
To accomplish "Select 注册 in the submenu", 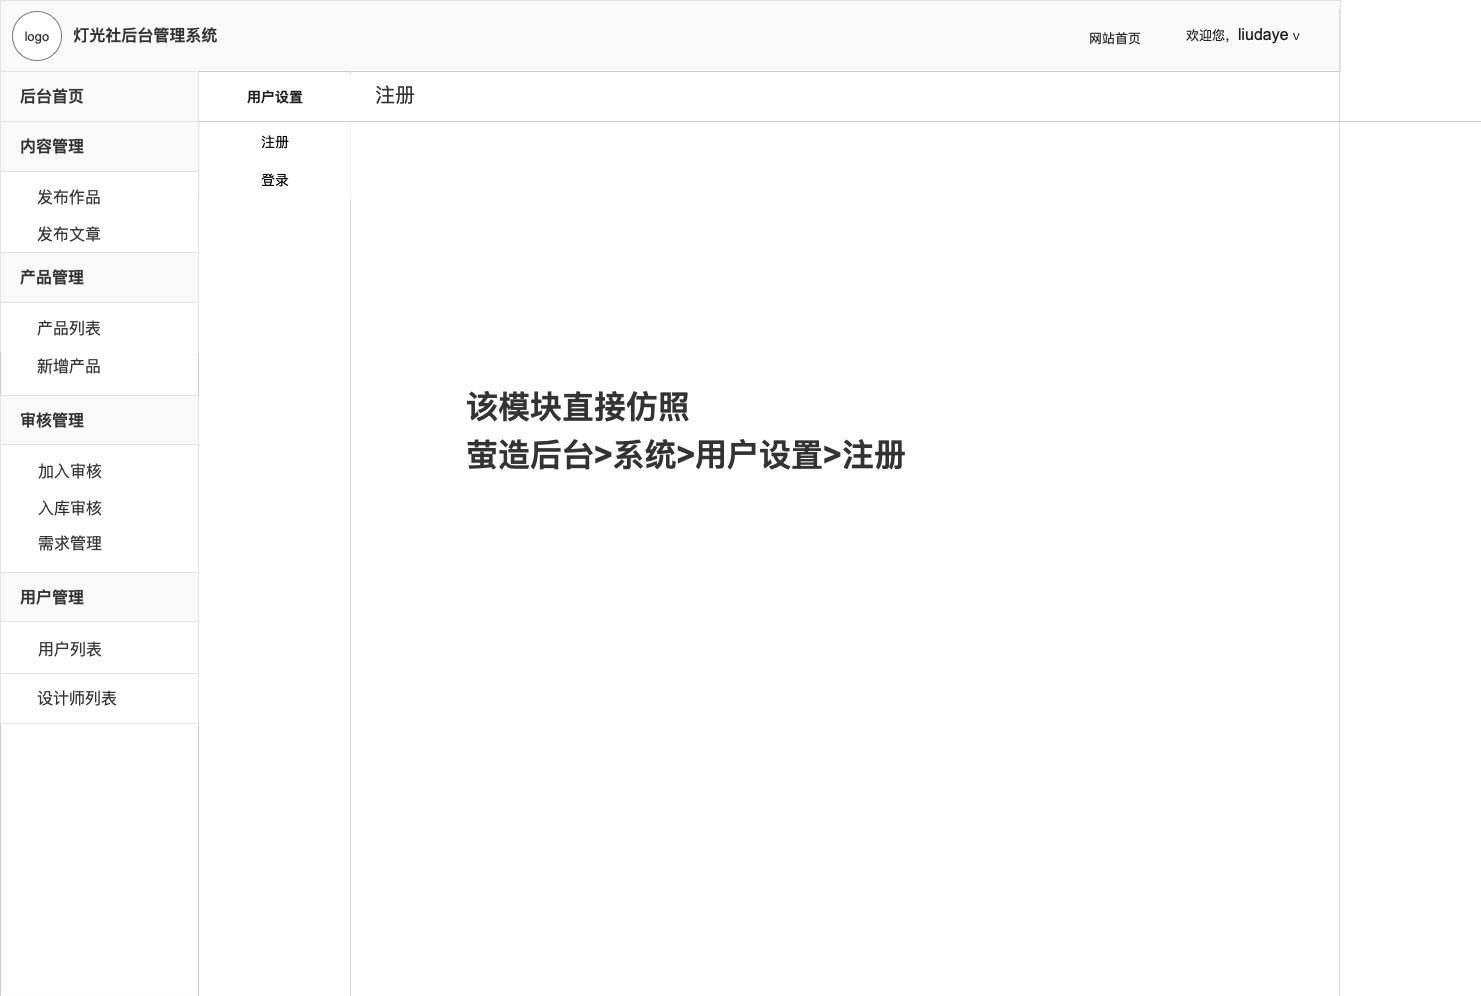I will 275,142.
